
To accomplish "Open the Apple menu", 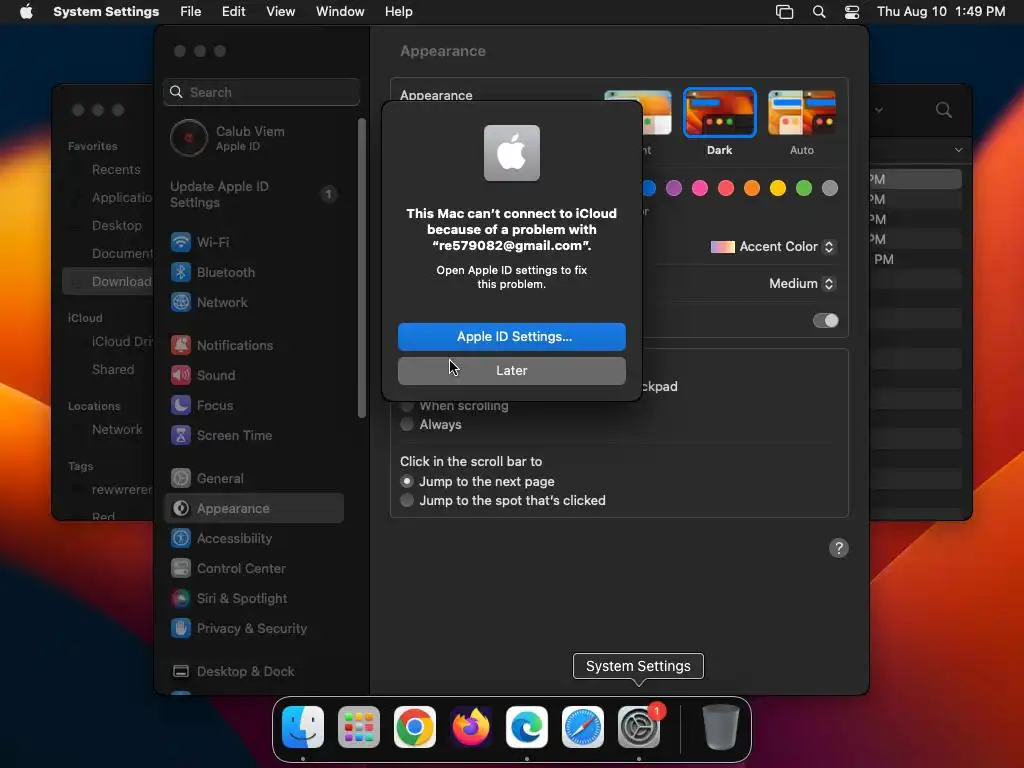I will pyautogui.click(x=26, y=12).
